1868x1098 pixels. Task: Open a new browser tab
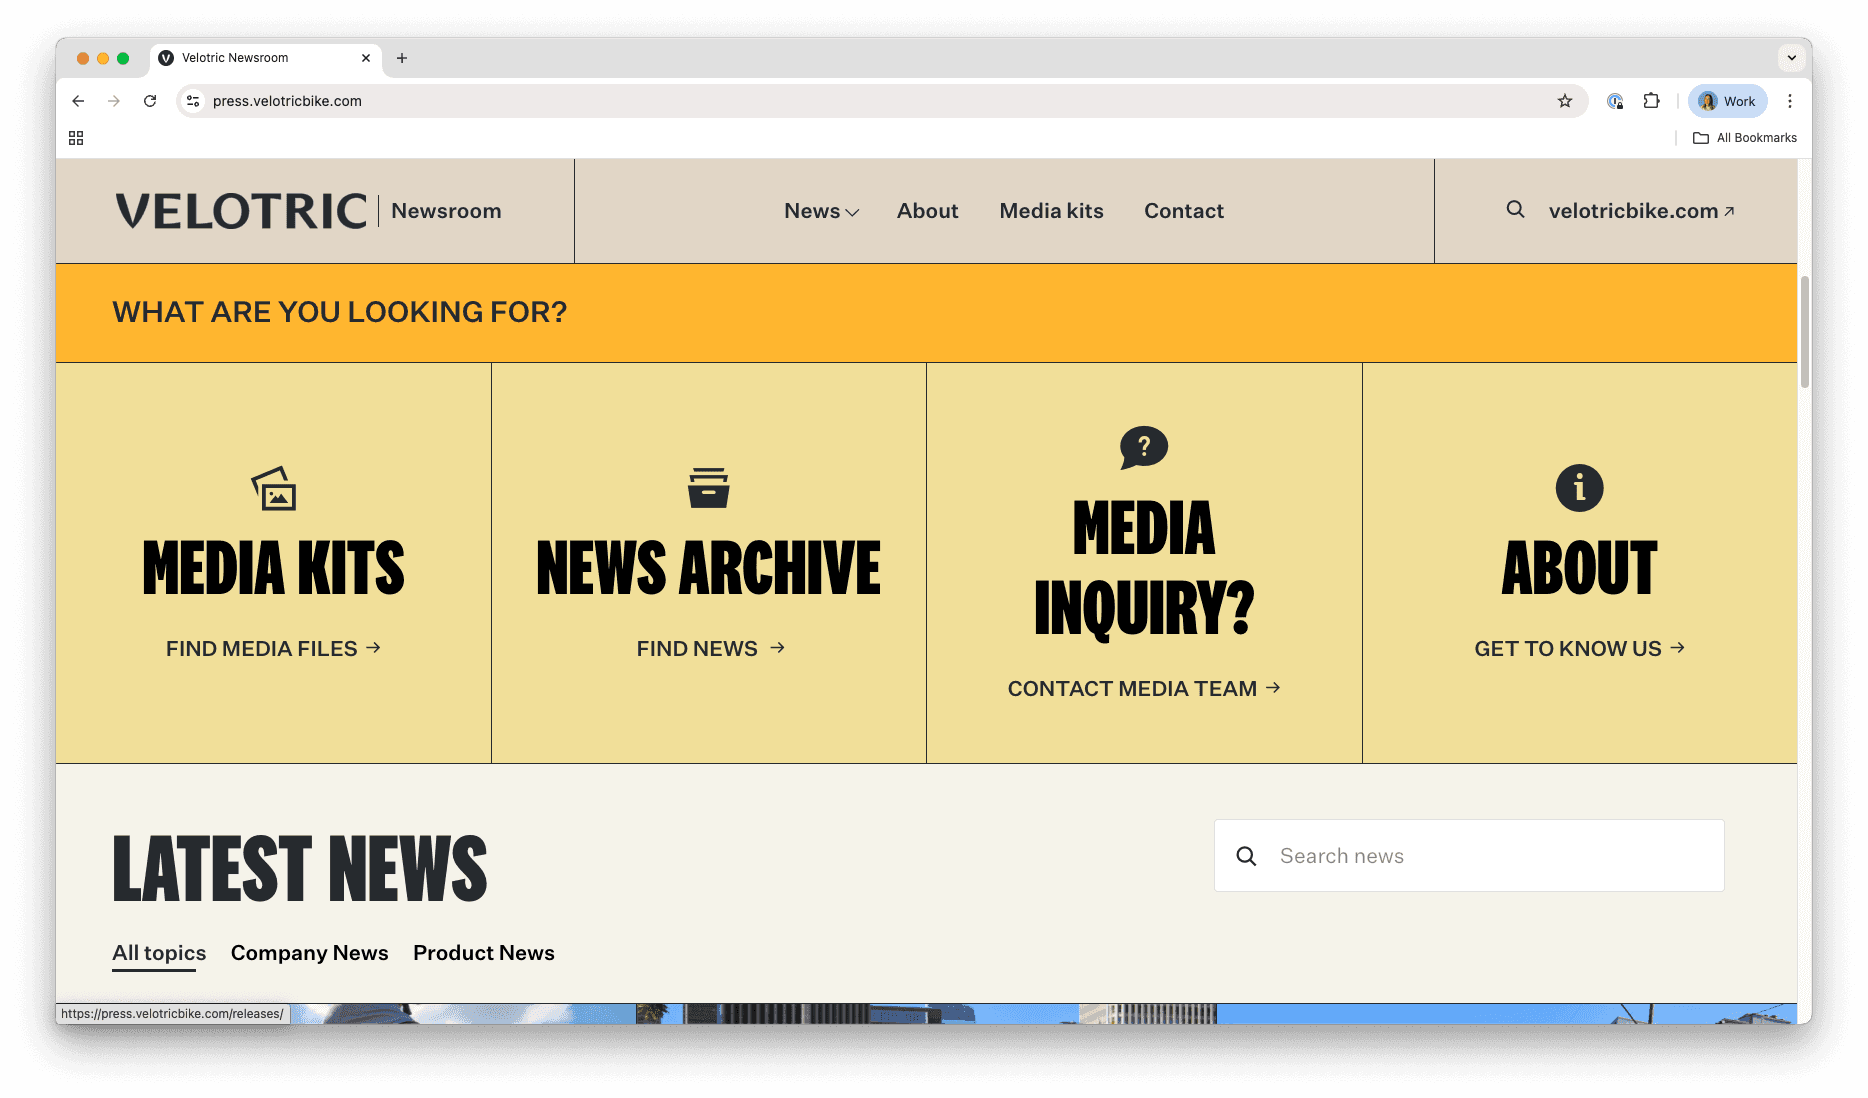click(402, 58)
